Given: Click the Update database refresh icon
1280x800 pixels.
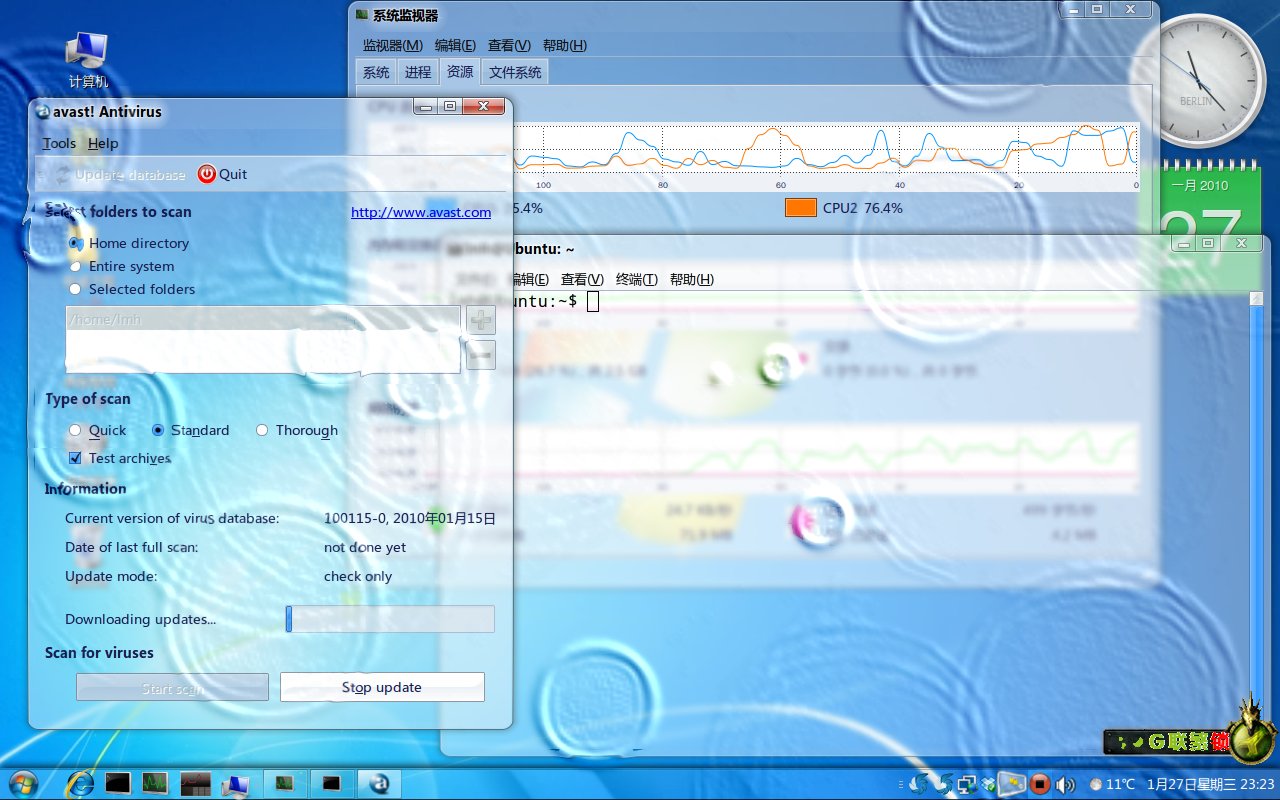Looking at the screenshot, I should (x=62, y=174).
